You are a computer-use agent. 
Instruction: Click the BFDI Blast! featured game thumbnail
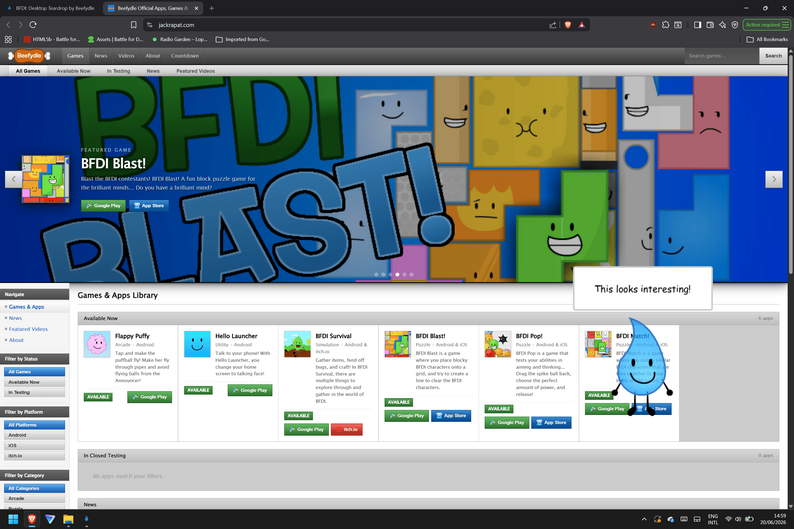(45, 179)
